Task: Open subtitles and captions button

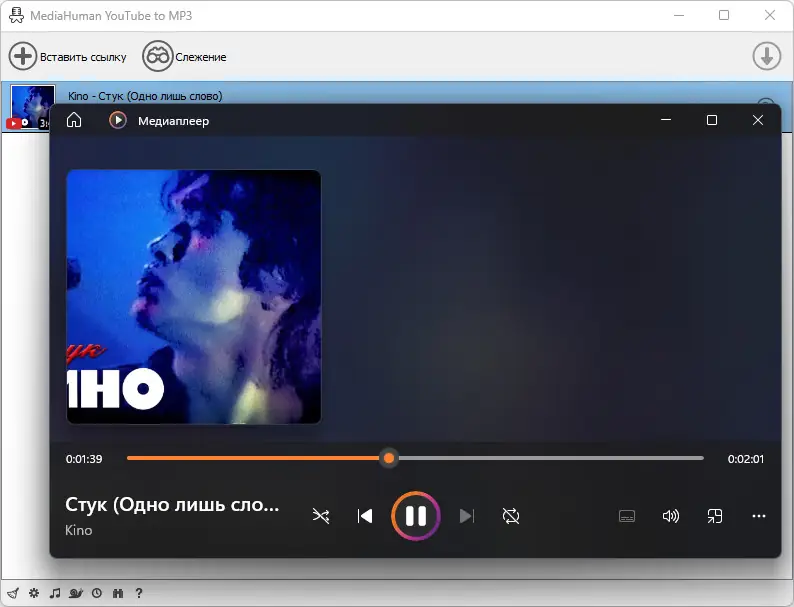Action: click(627, 516)
